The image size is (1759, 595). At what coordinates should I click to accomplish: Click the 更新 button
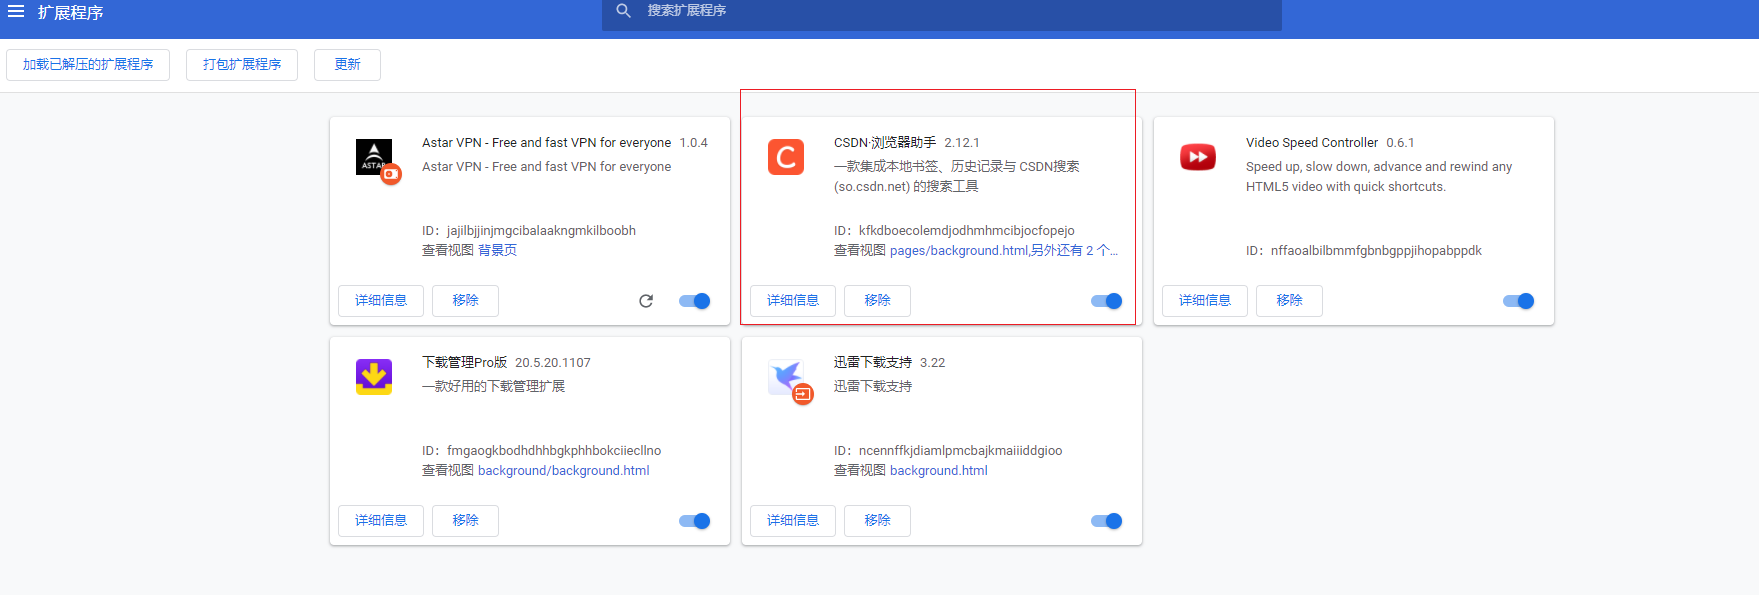[347, 65]
